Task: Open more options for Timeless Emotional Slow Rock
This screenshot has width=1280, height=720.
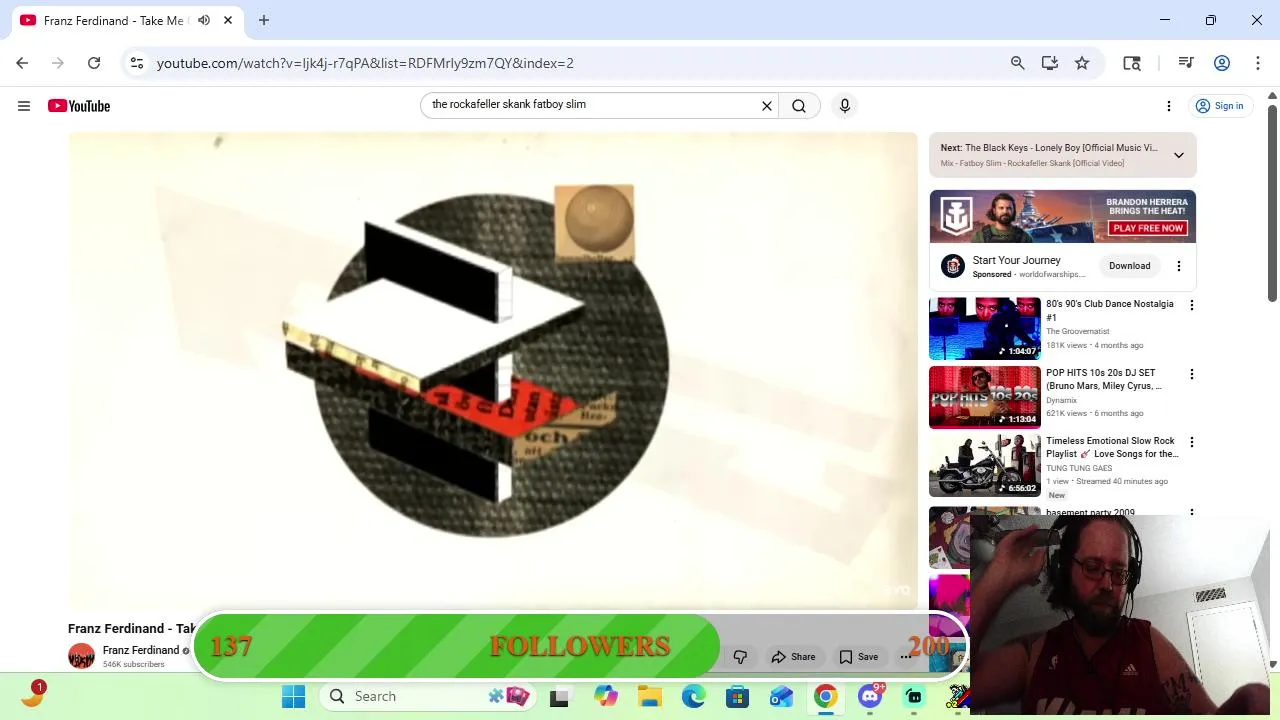Action: [x=1191, y=442]
